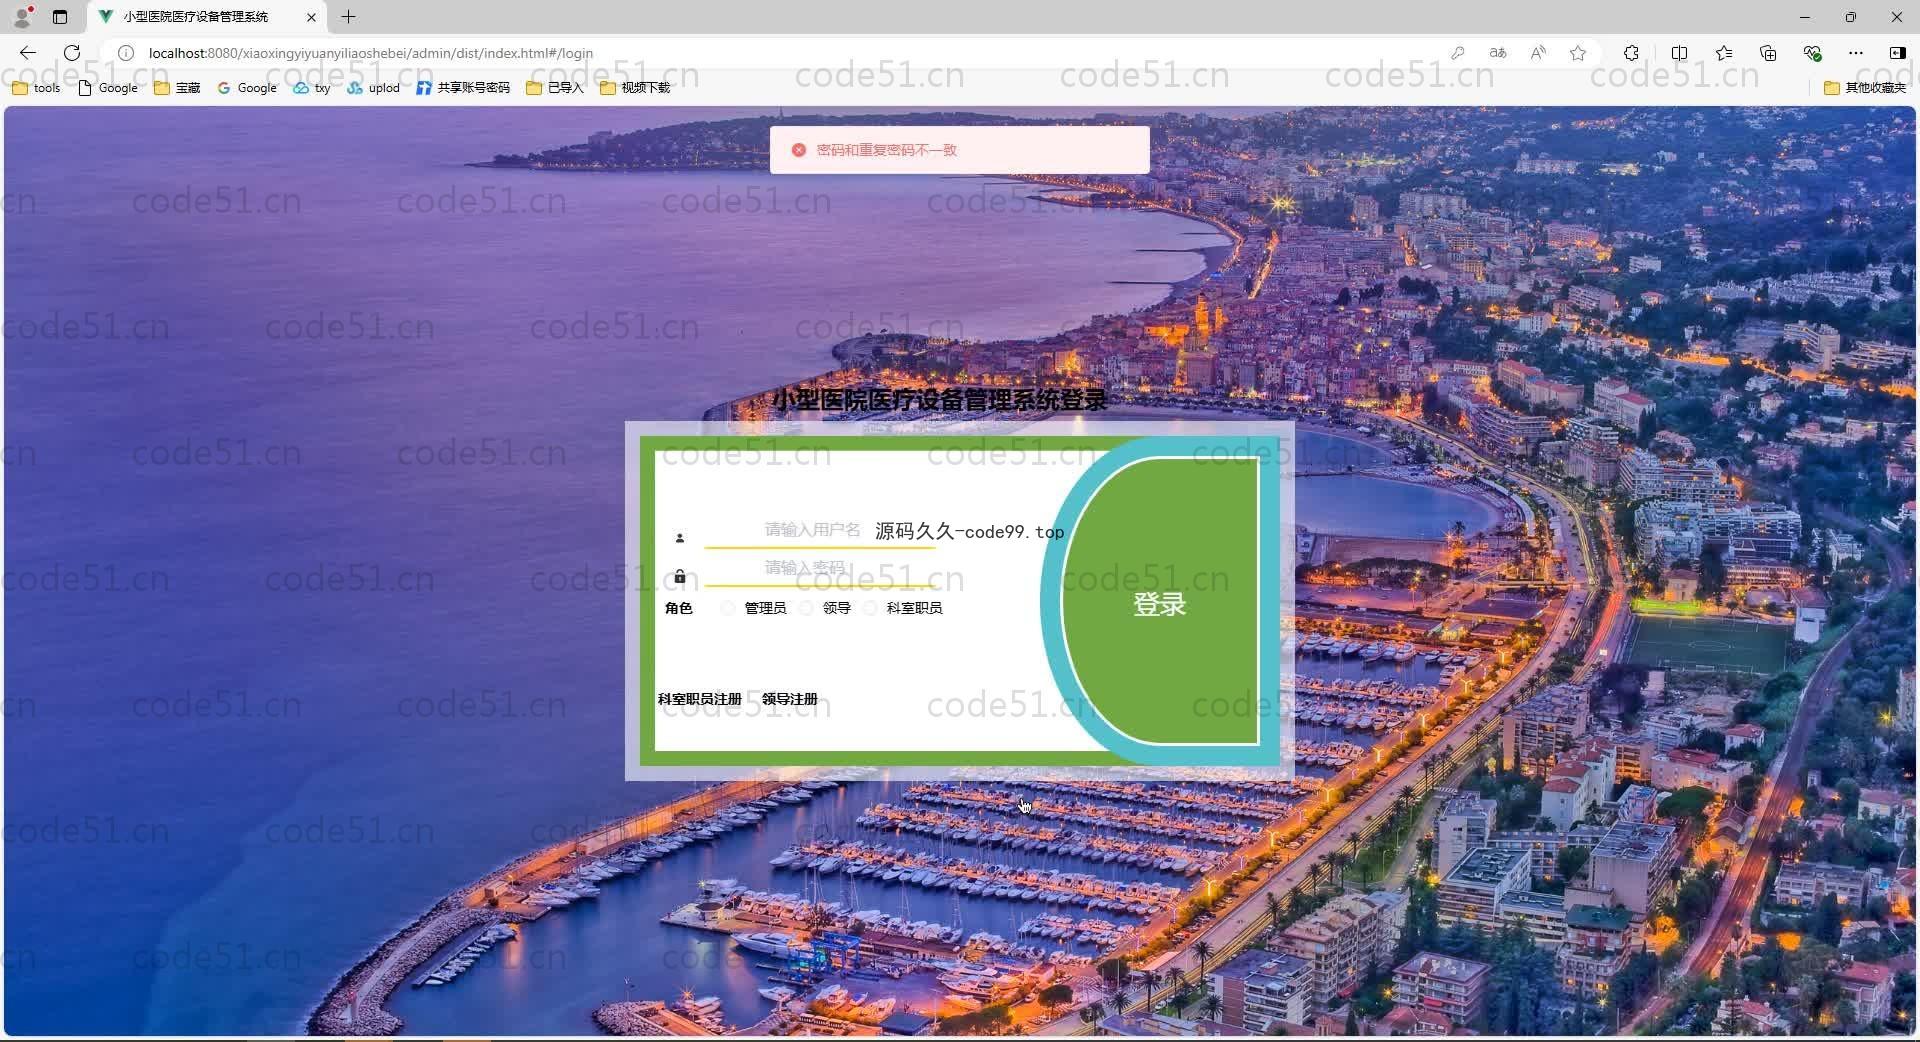Open browser extensions puzzle icon

click(x=1631, y=53)
